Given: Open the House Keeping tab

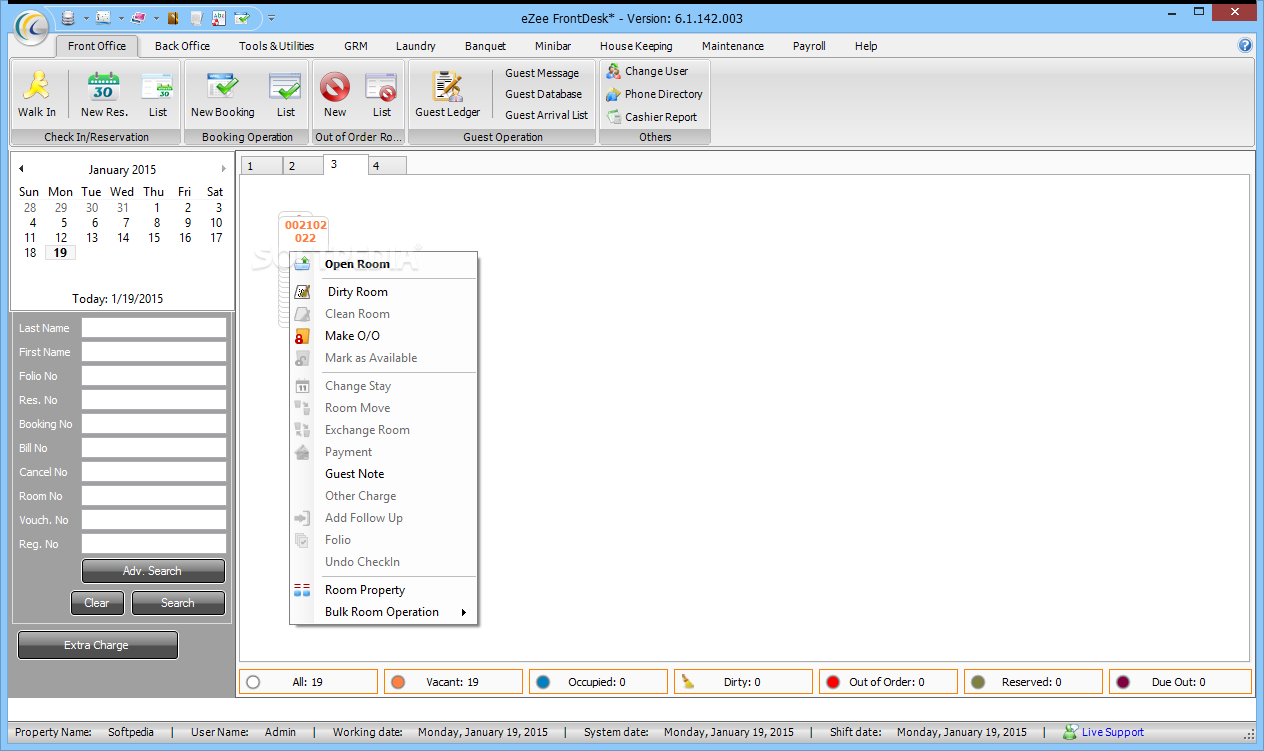Looking at the screenshot, I should coord(636,46).
